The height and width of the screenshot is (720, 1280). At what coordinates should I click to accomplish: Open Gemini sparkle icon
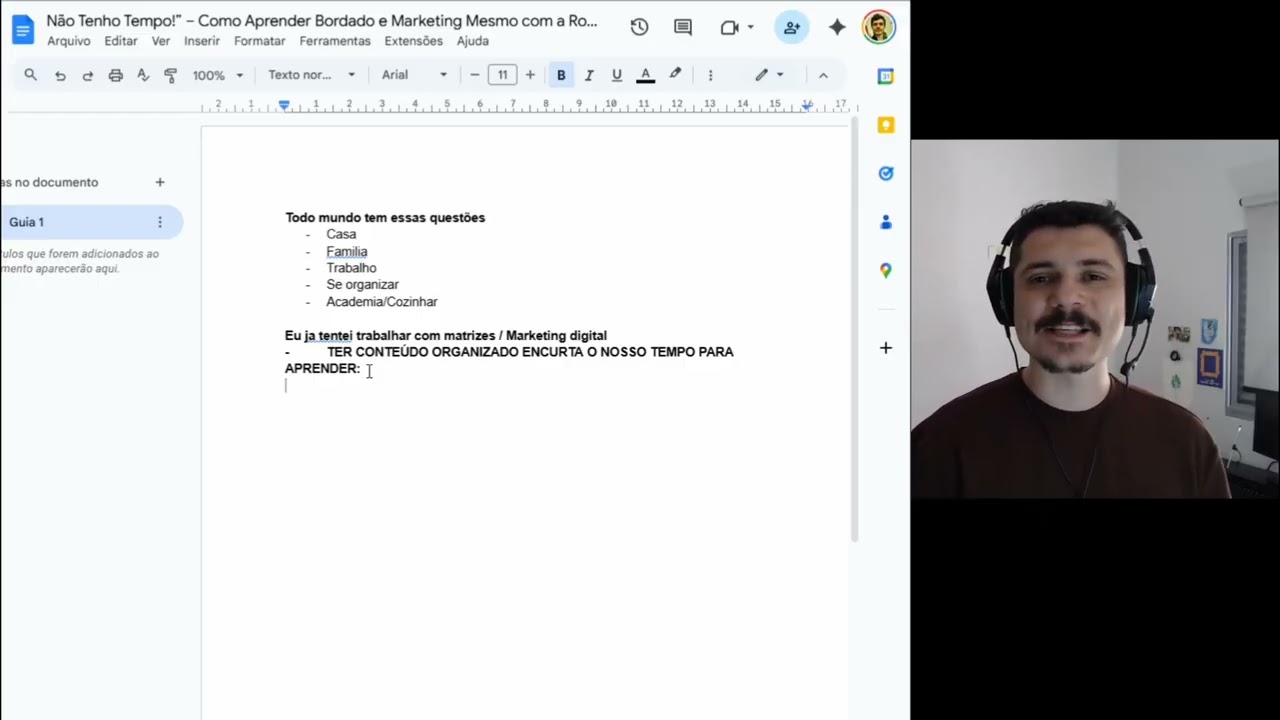pyautogui.click(x=837, y=28)
